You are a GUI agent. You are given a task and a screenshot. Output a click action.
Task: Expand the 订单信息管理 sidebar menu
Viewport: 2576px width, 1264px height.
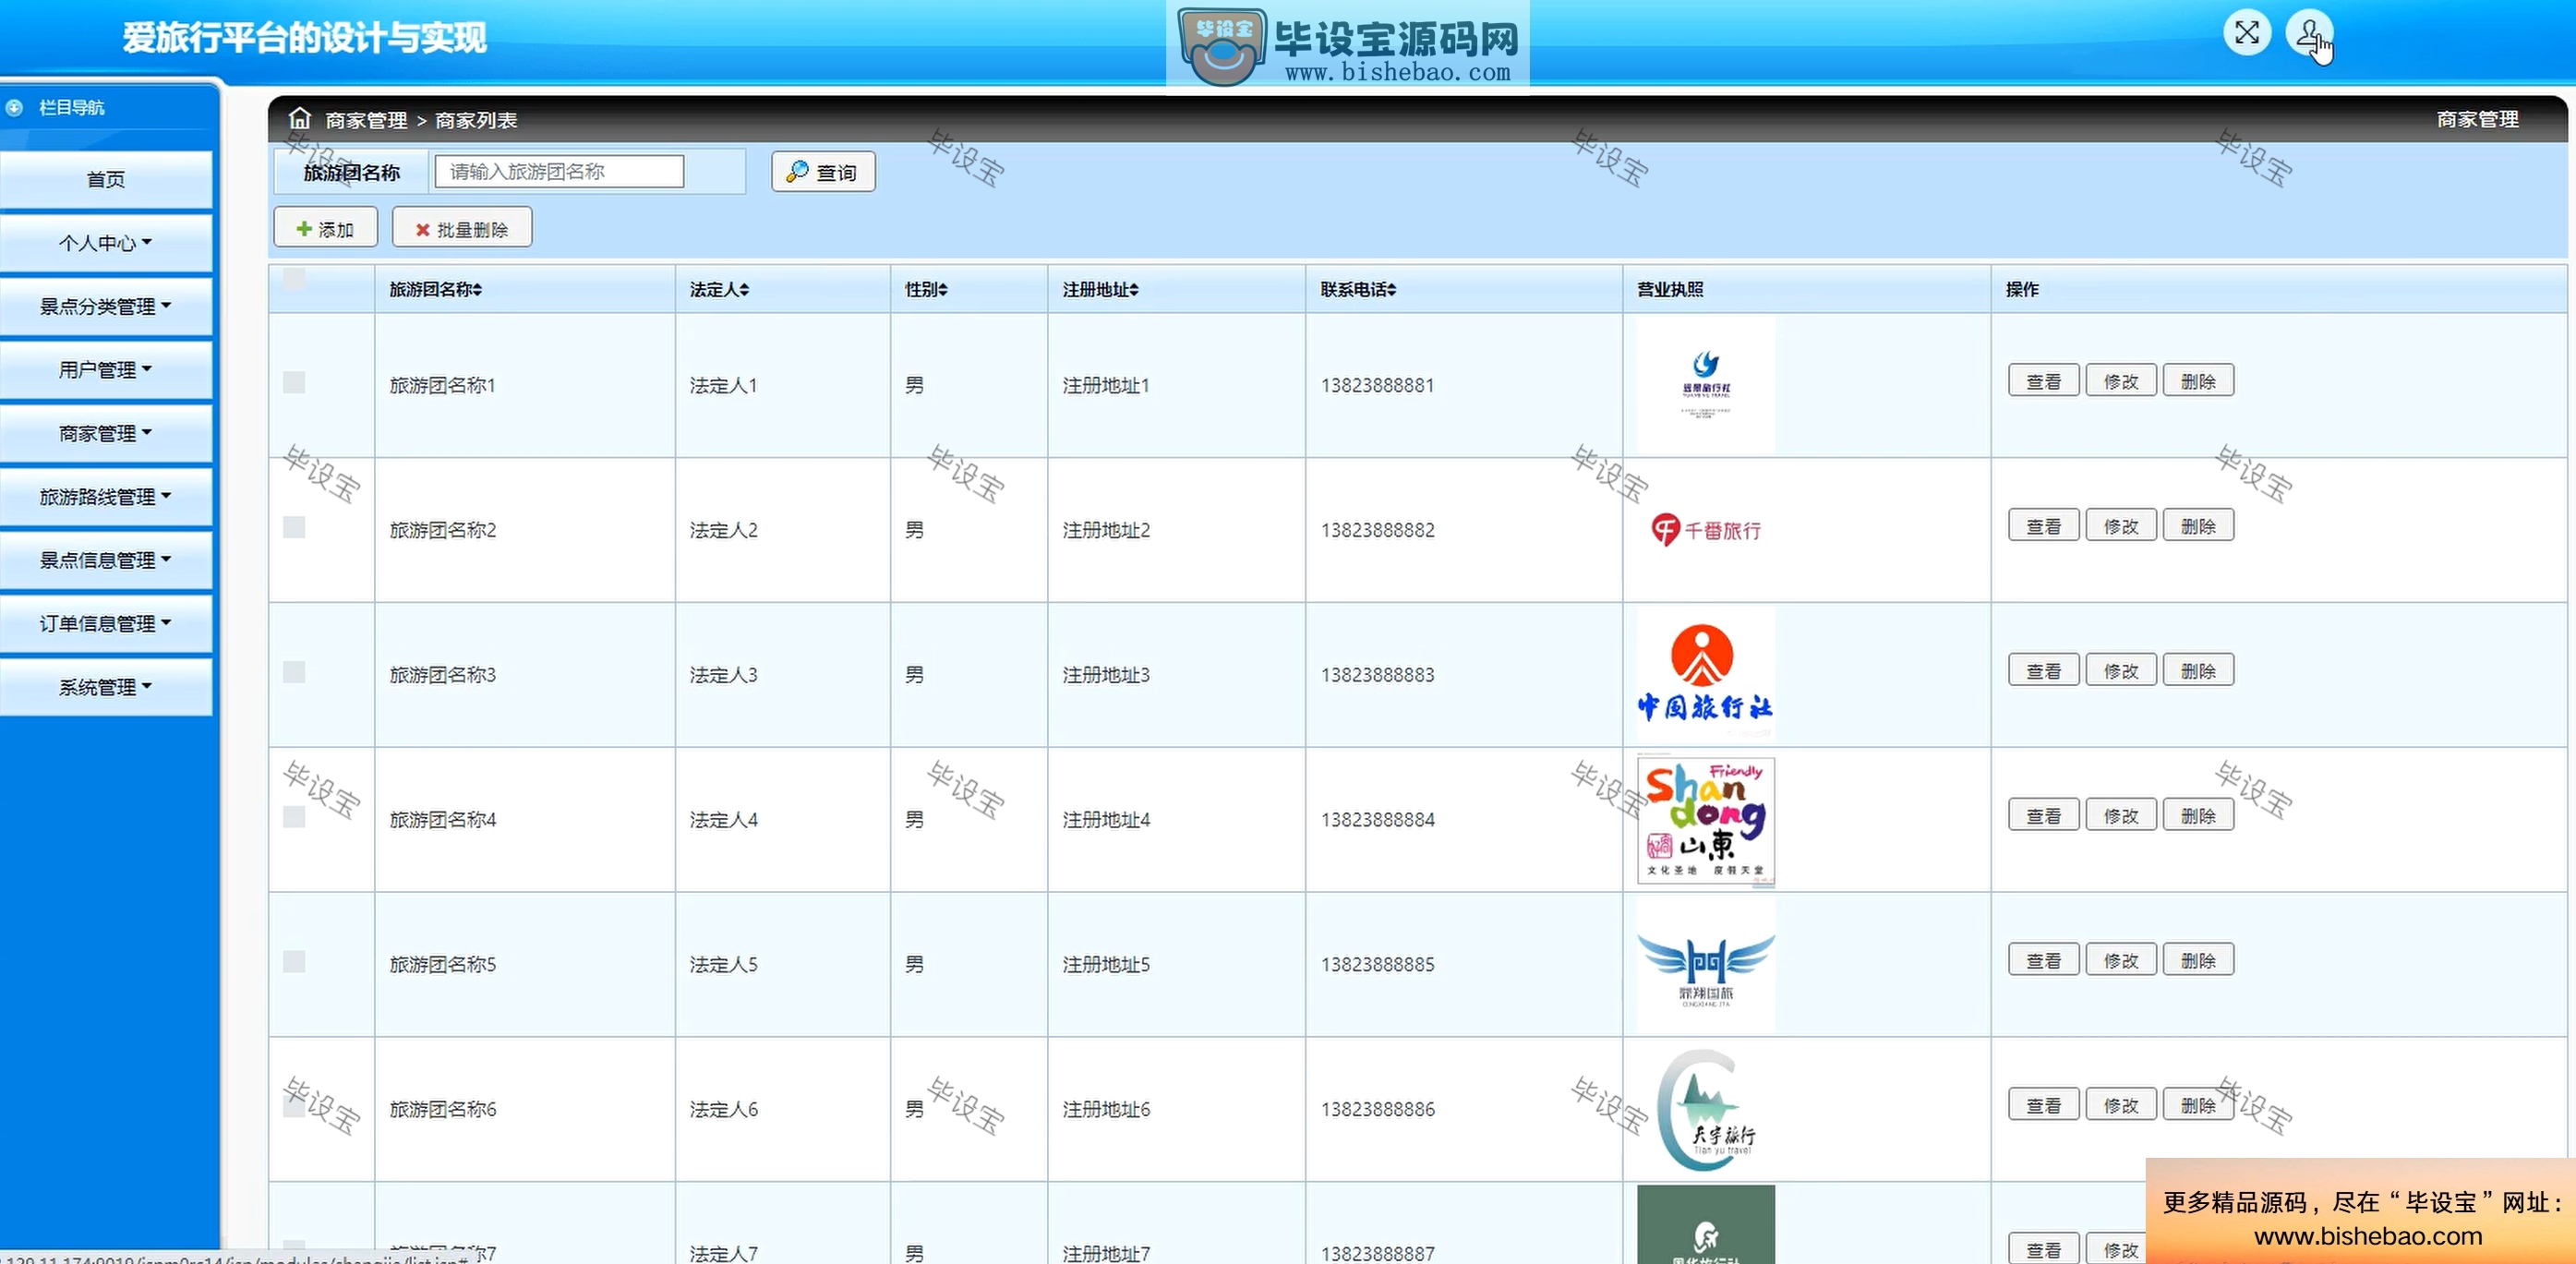coord(106,624)
